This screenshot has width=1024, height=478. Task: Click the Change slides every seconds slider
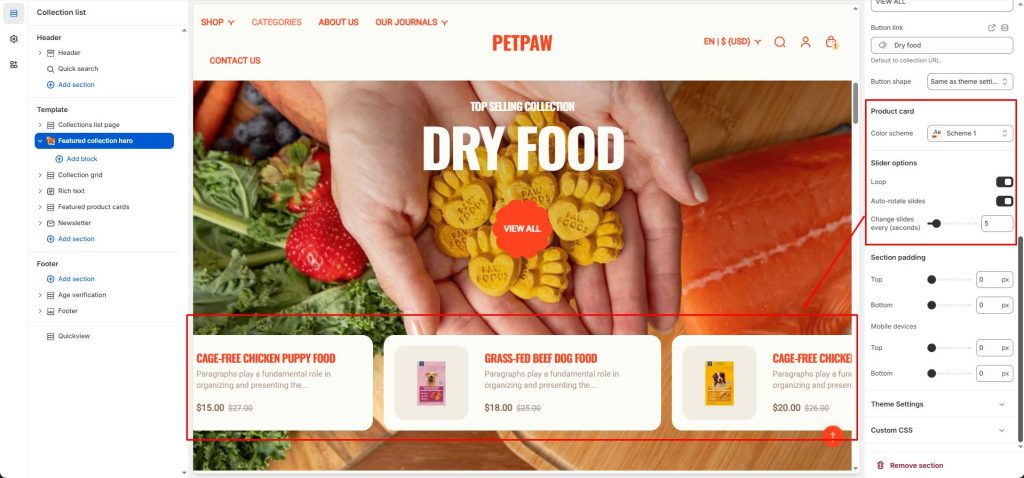tap(951, 223)
